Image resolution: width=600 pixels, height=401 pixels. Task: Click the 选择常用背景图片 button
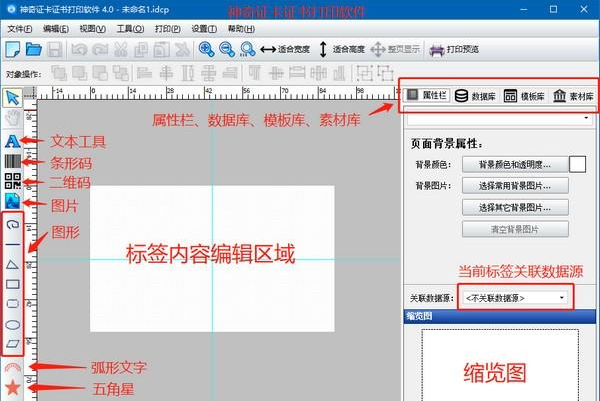click(515, 186)
